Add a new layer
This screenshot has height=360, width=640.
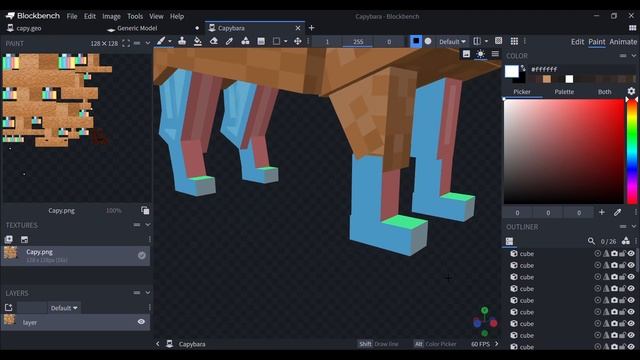point(9,307)
